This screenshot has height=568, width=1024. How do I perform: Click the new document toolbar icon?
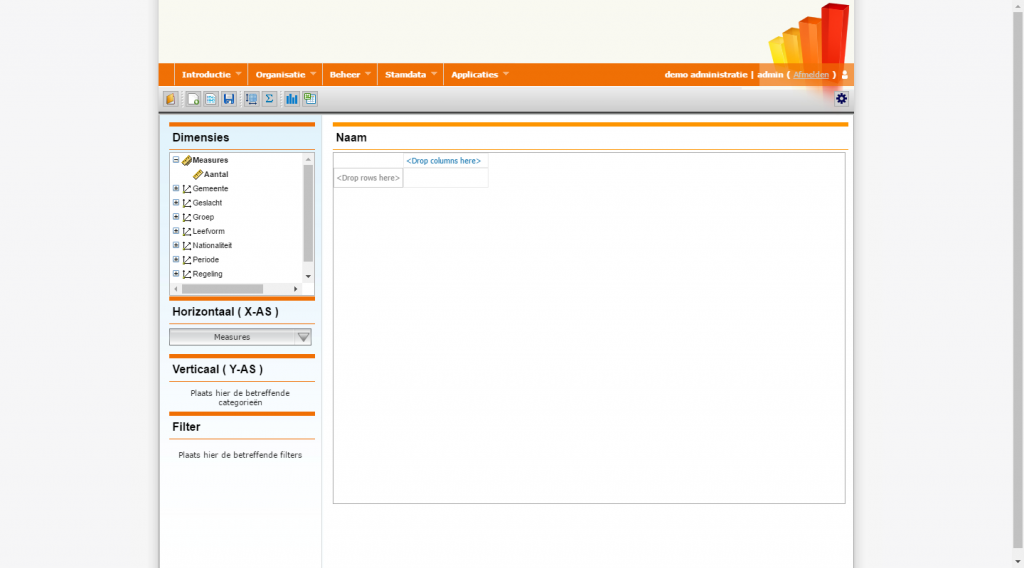click(193, 99)
